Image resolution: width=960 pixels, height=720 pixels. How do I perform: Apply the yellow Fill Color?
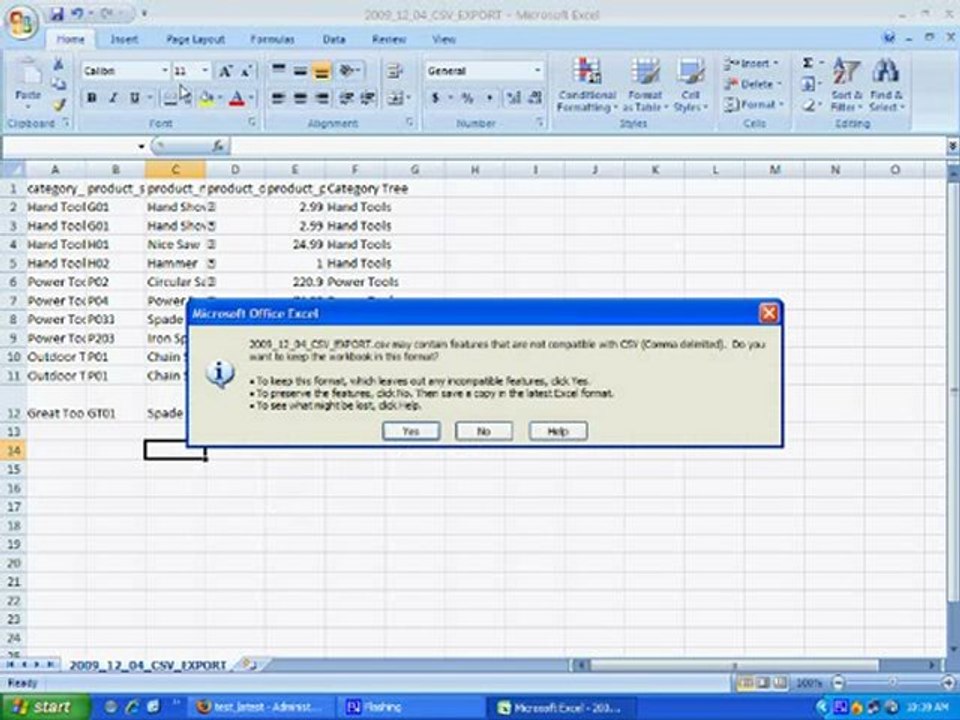click(207, 98)
